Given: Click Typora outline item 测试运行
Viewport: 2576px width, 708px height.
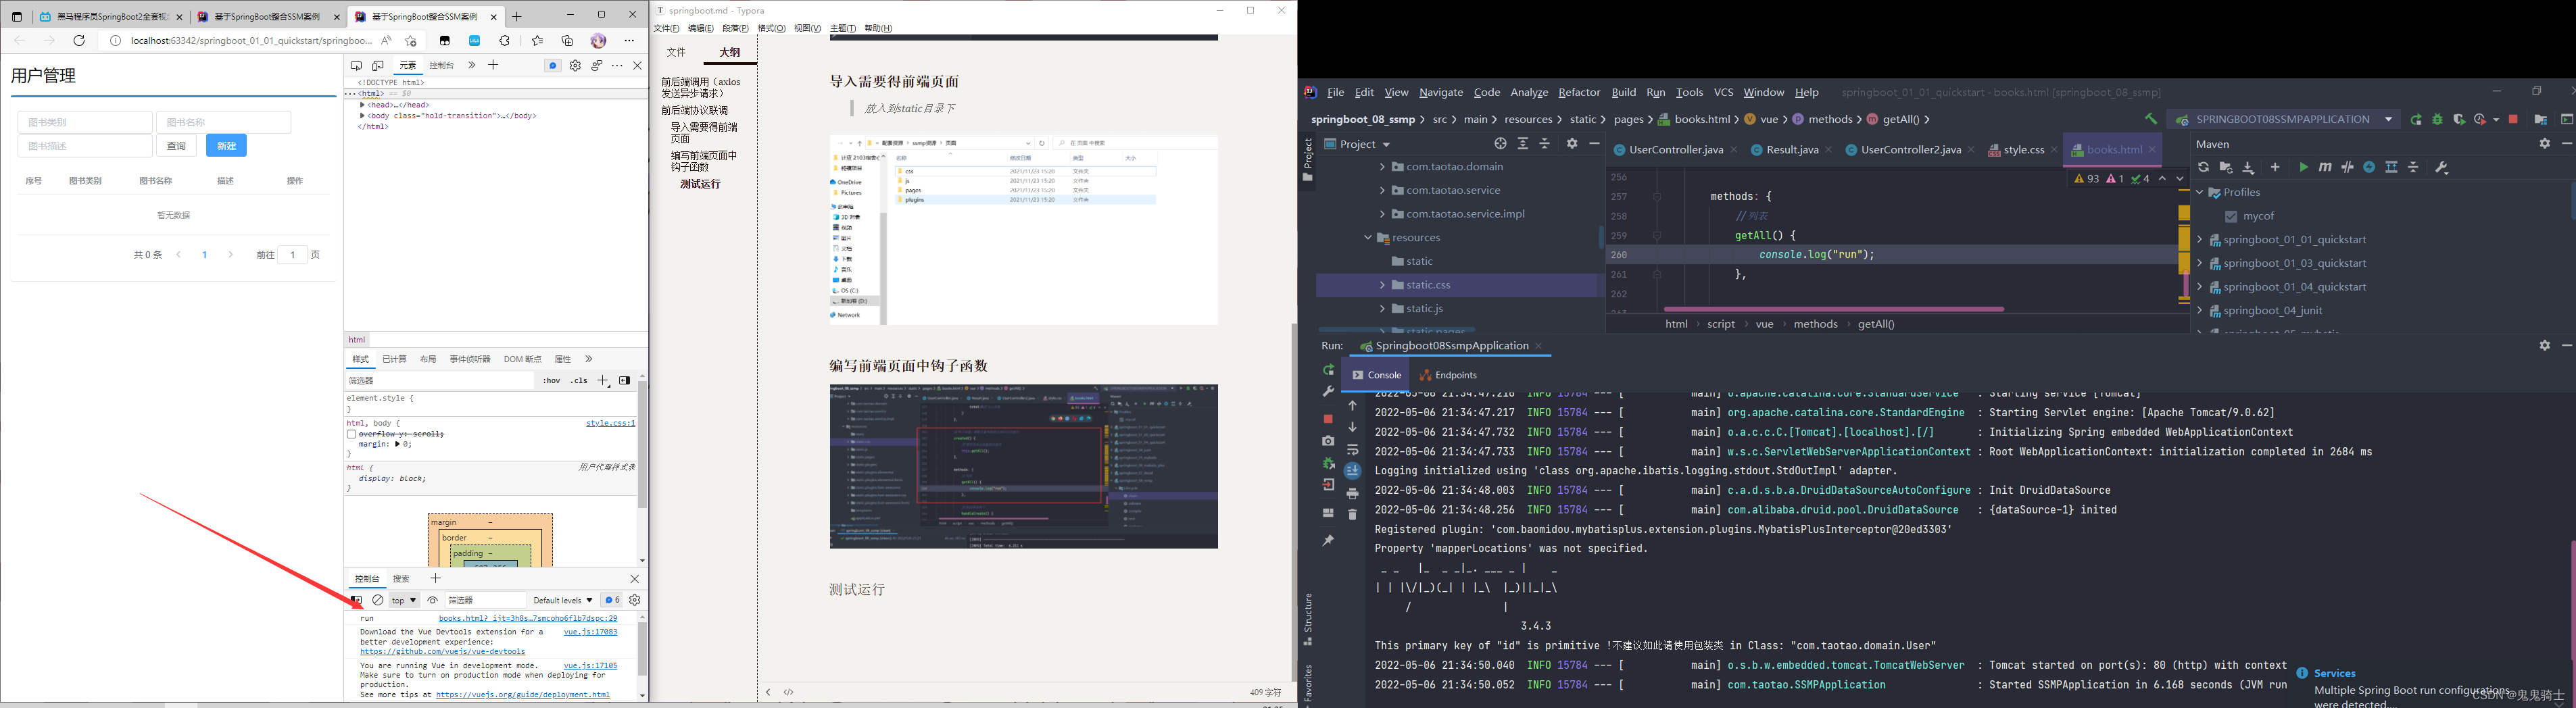Looking at the screenshot, I should [700, 184].
